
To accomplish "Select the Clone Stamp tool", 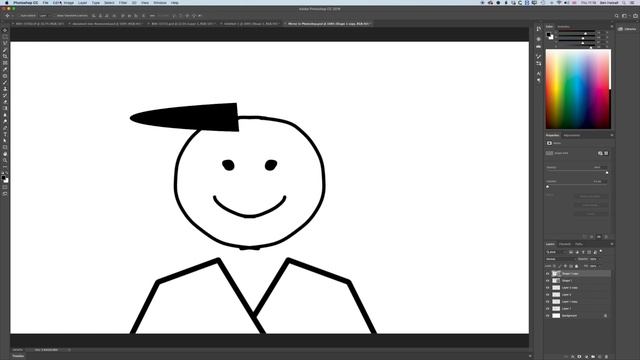I will [x=5, y=89].
